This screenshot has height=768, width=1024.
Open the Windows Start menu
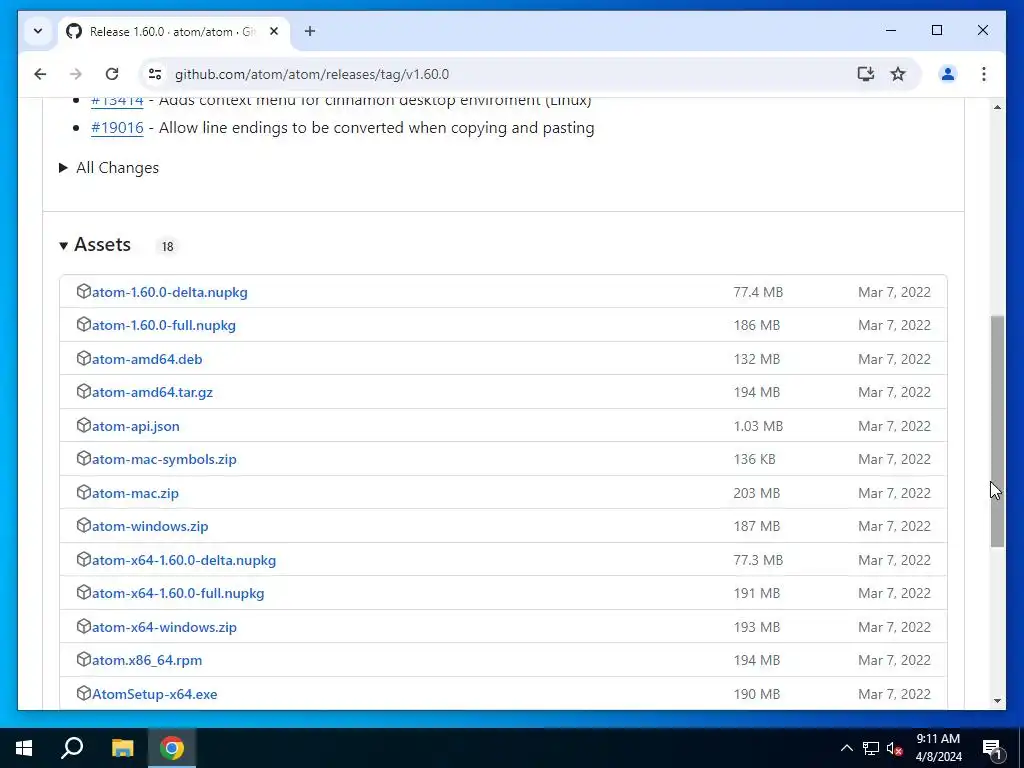click(24, 748)
